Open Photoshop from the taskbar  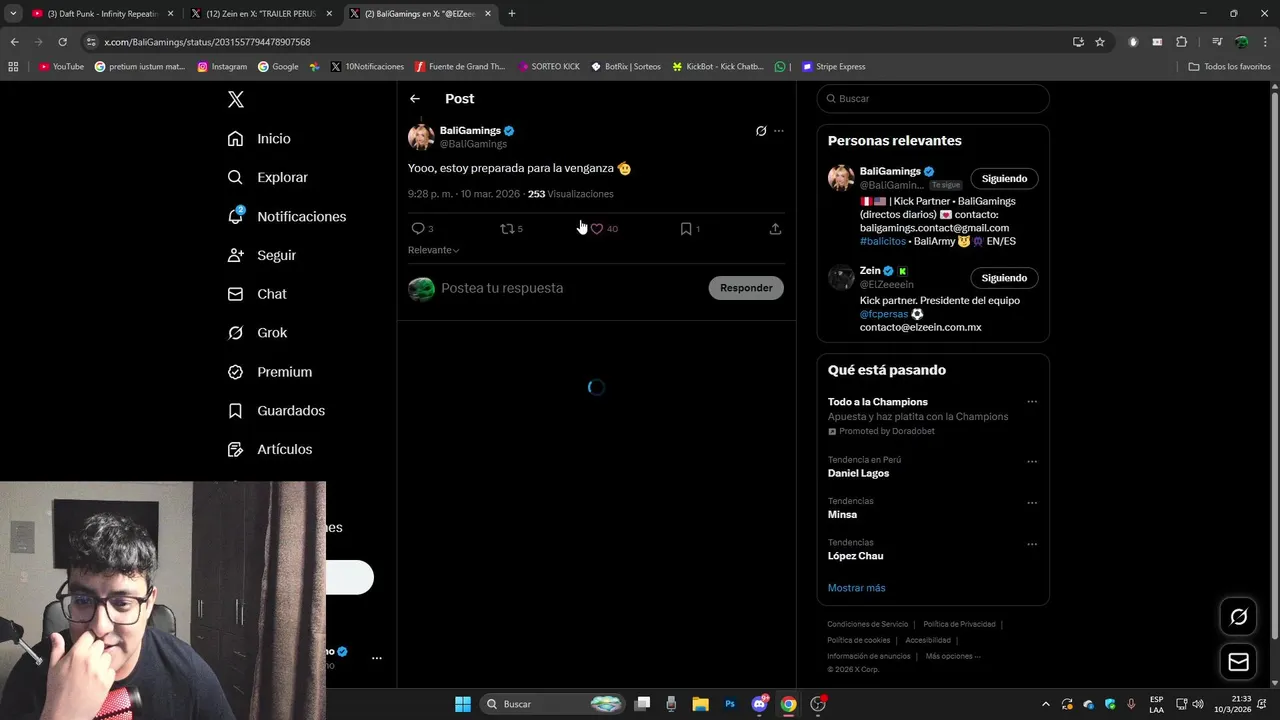tap(730, 704)
